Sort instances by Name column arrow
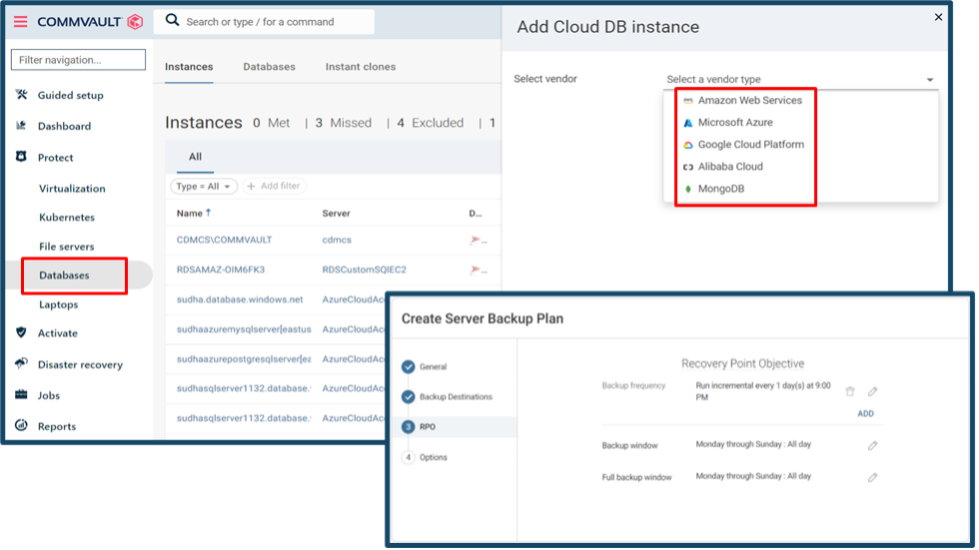The image size is (979, 550). click(209, 213)
